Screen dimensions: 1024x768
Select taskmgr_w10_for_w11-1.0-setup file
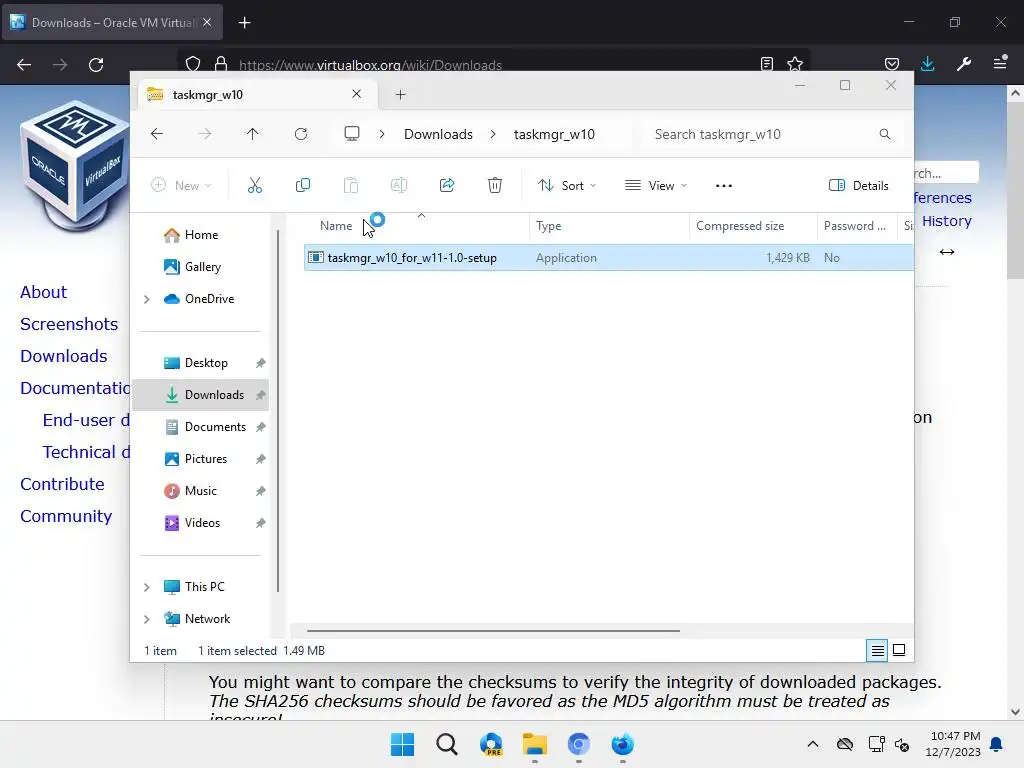pos(608,258)
